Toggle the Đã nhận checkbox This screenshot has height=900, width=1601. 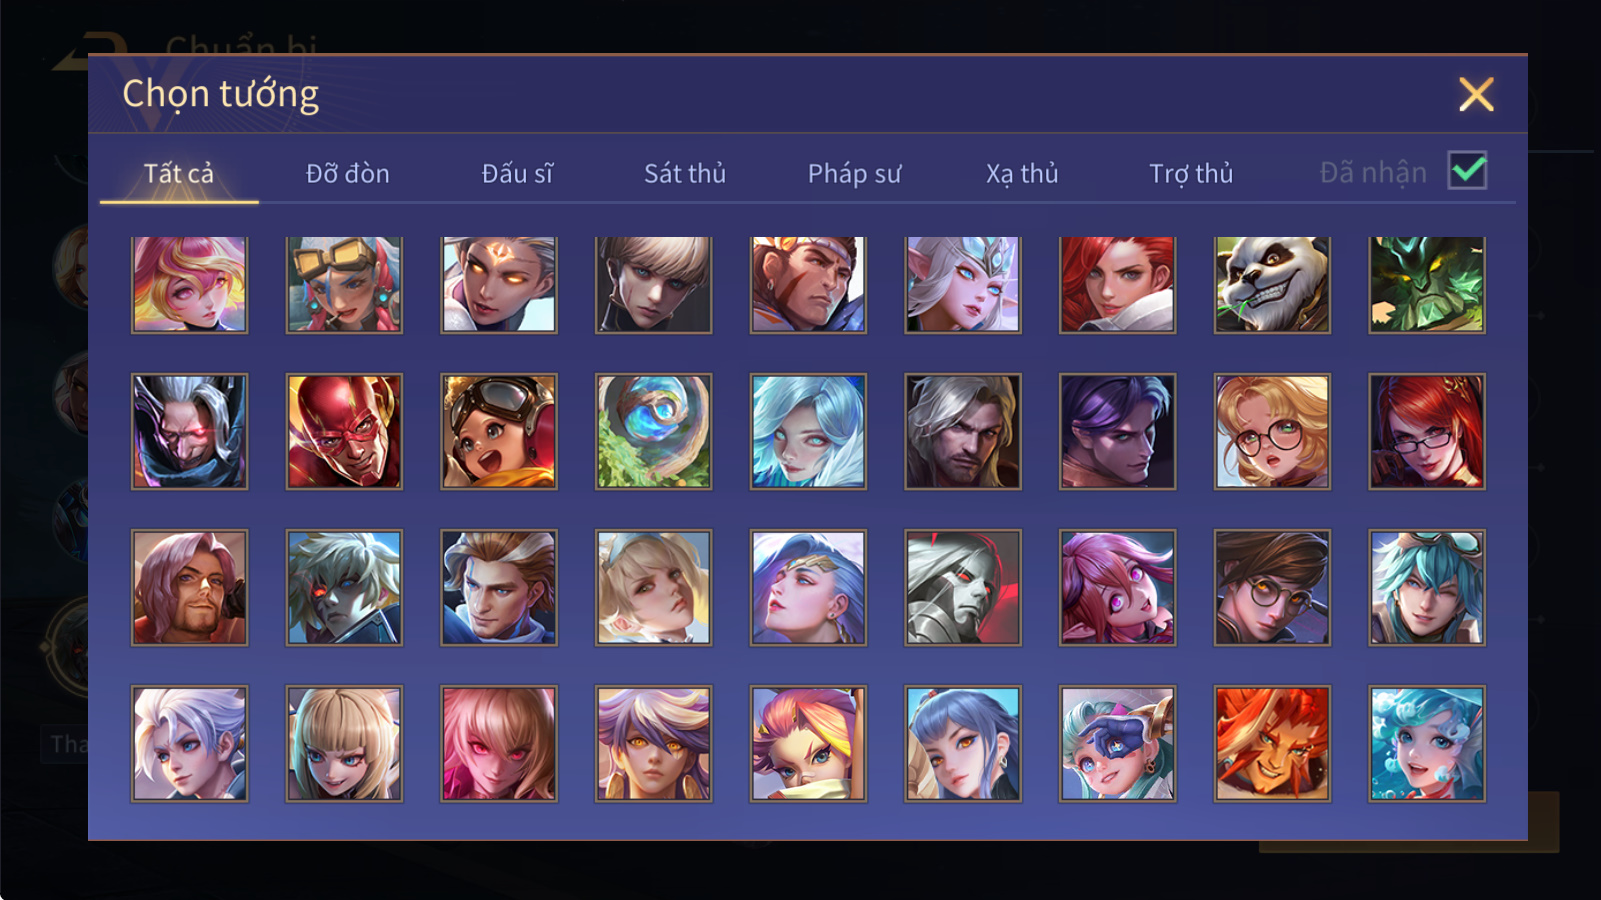(1467, 171)
